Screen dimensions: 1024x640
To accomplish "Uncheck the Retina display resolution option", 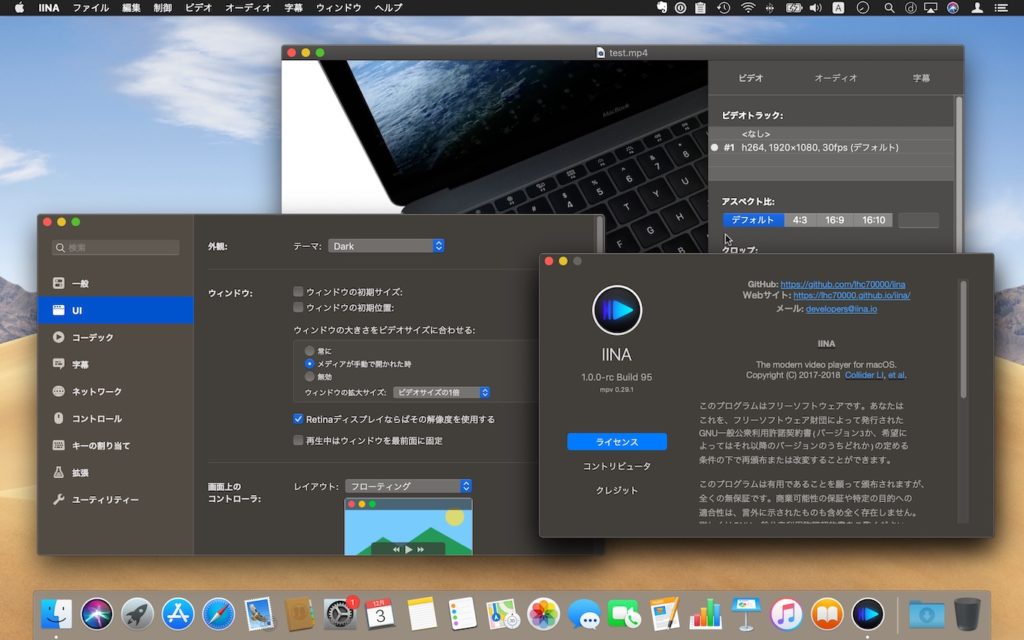I will click(x=298, y=419).
